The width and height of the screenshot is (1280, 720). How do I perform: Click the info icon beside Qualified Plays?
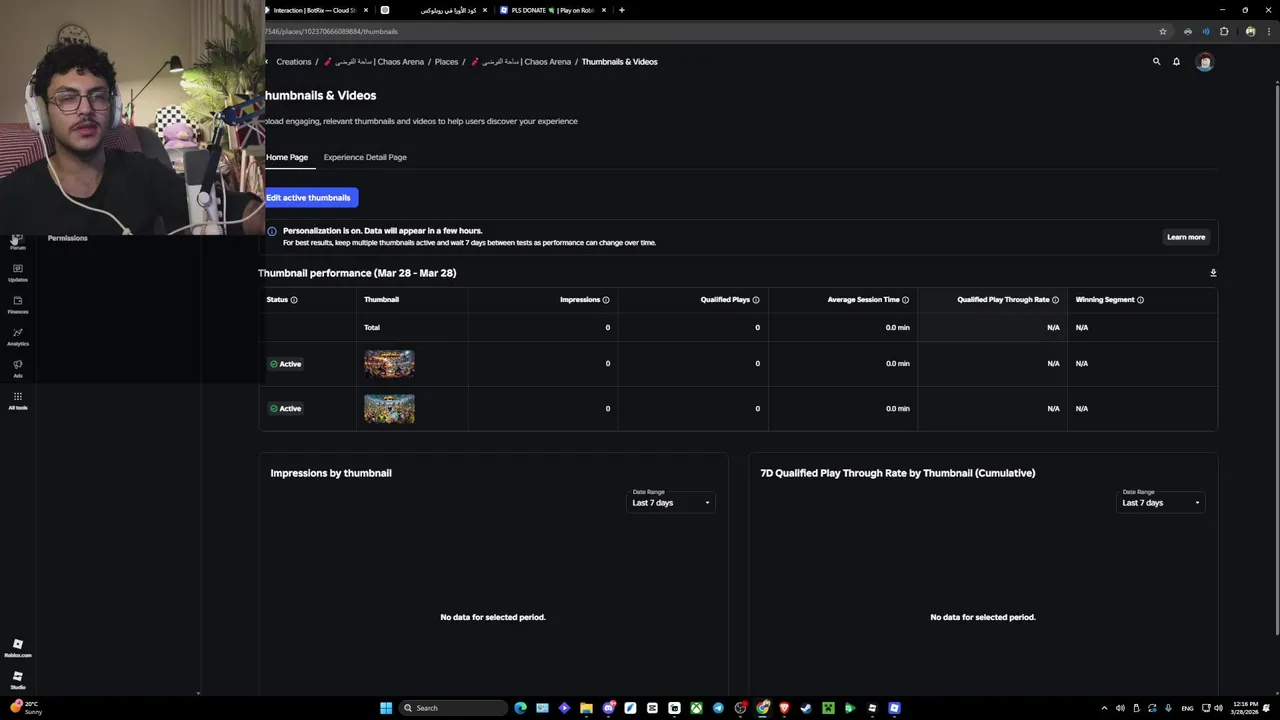[x=756, y=300]
